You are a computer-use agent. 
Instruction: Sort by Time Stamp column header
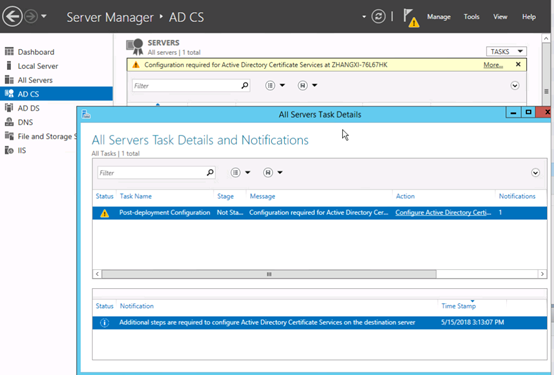459,306
